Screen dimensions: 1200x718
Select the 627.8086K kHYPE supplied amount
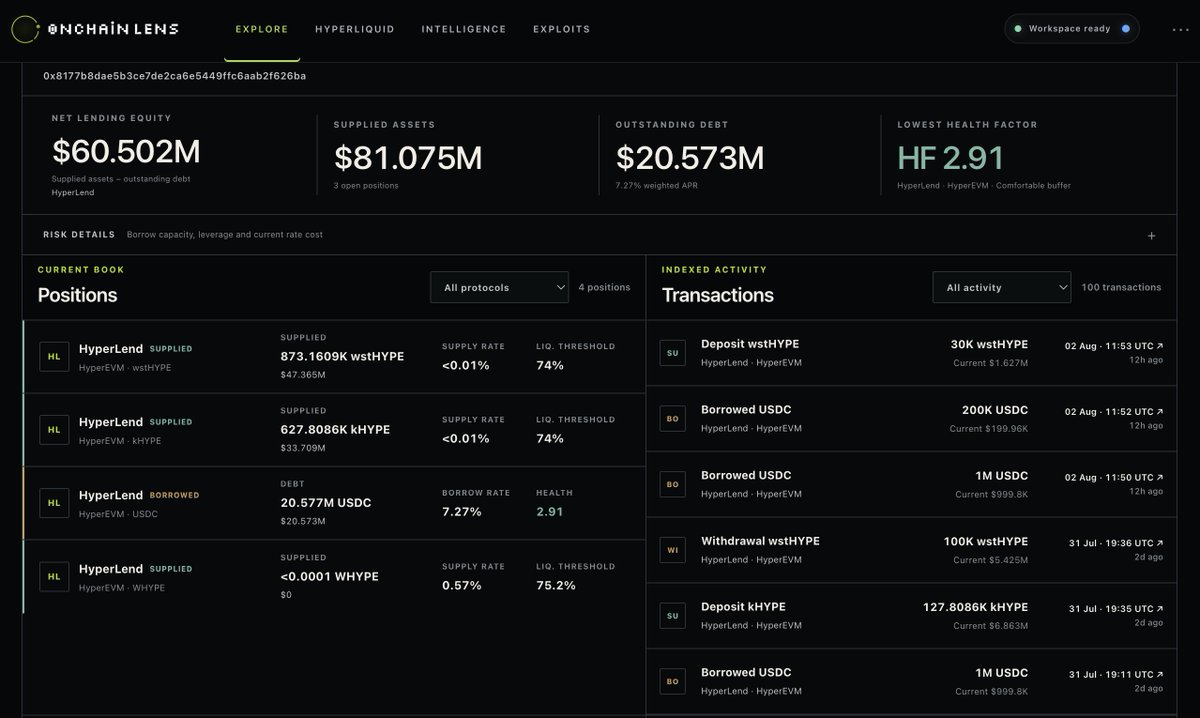click(335, 430)
